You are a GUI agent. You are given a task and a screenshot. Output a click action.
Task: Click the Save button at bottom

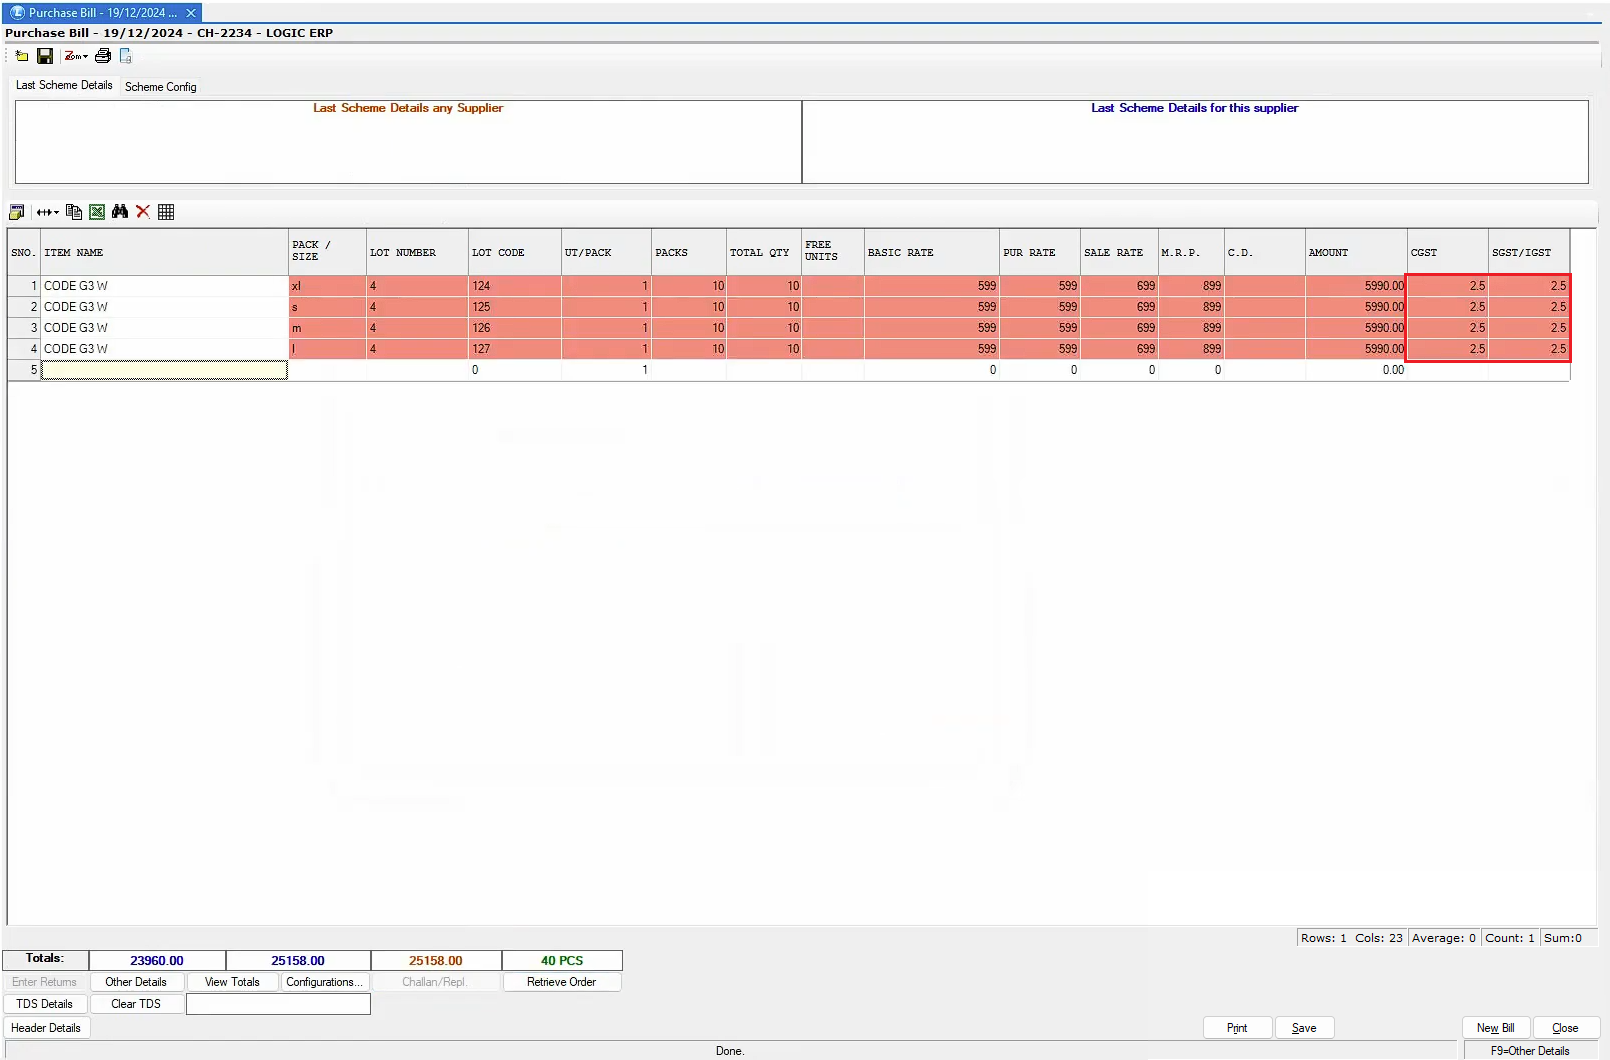click(x=1303, y=1028)
